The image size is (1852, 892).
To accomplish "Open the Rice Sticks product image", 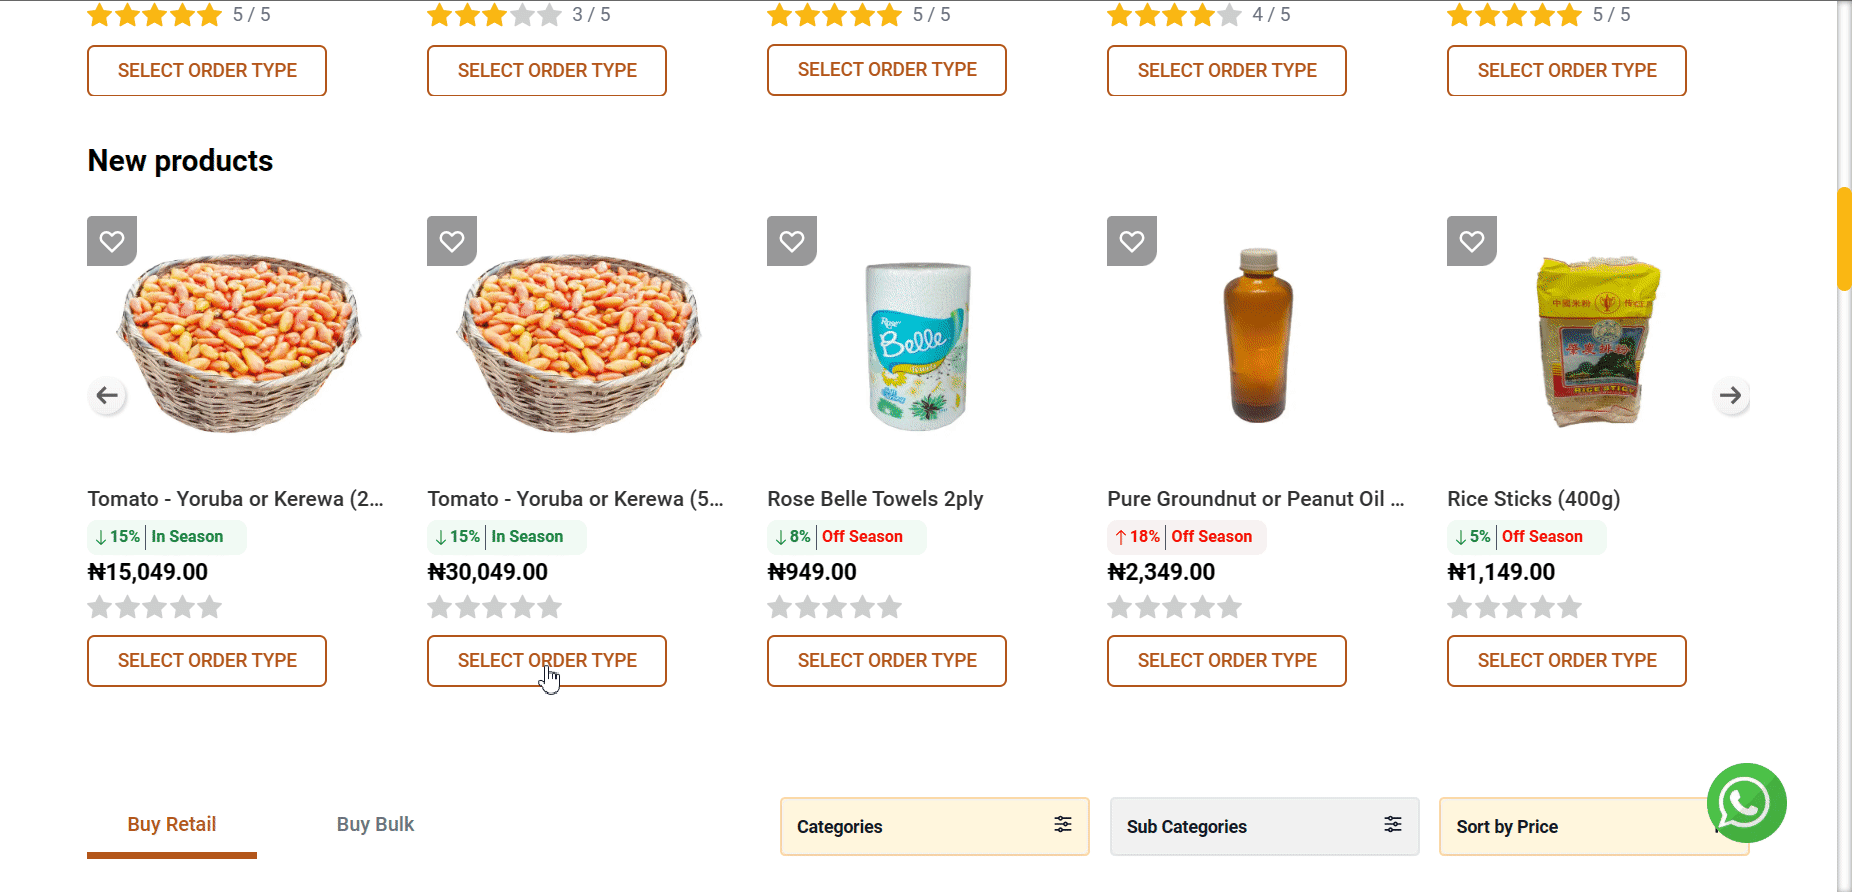I will [x=1597, y=341].
